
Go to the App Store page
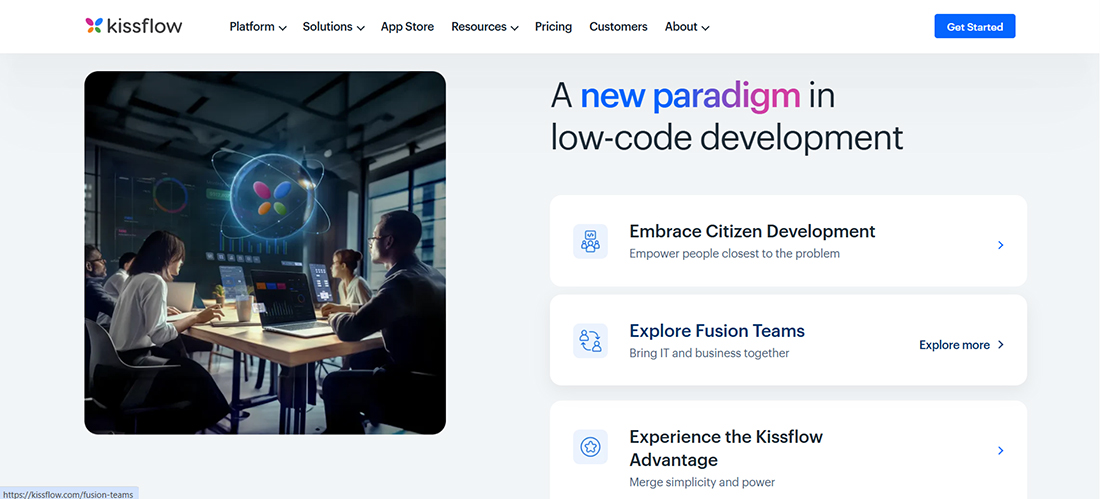[x=407, y=27]
